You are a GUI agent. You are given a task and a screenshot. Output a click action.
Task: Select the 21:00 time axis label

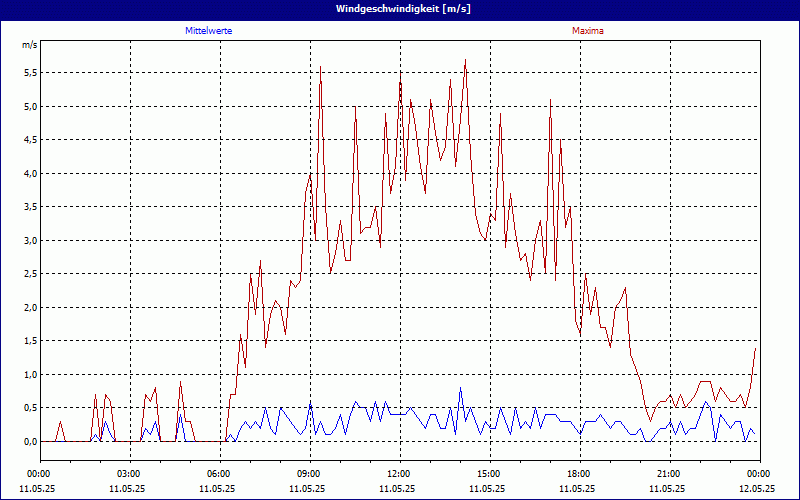click(x=668, y=473)
